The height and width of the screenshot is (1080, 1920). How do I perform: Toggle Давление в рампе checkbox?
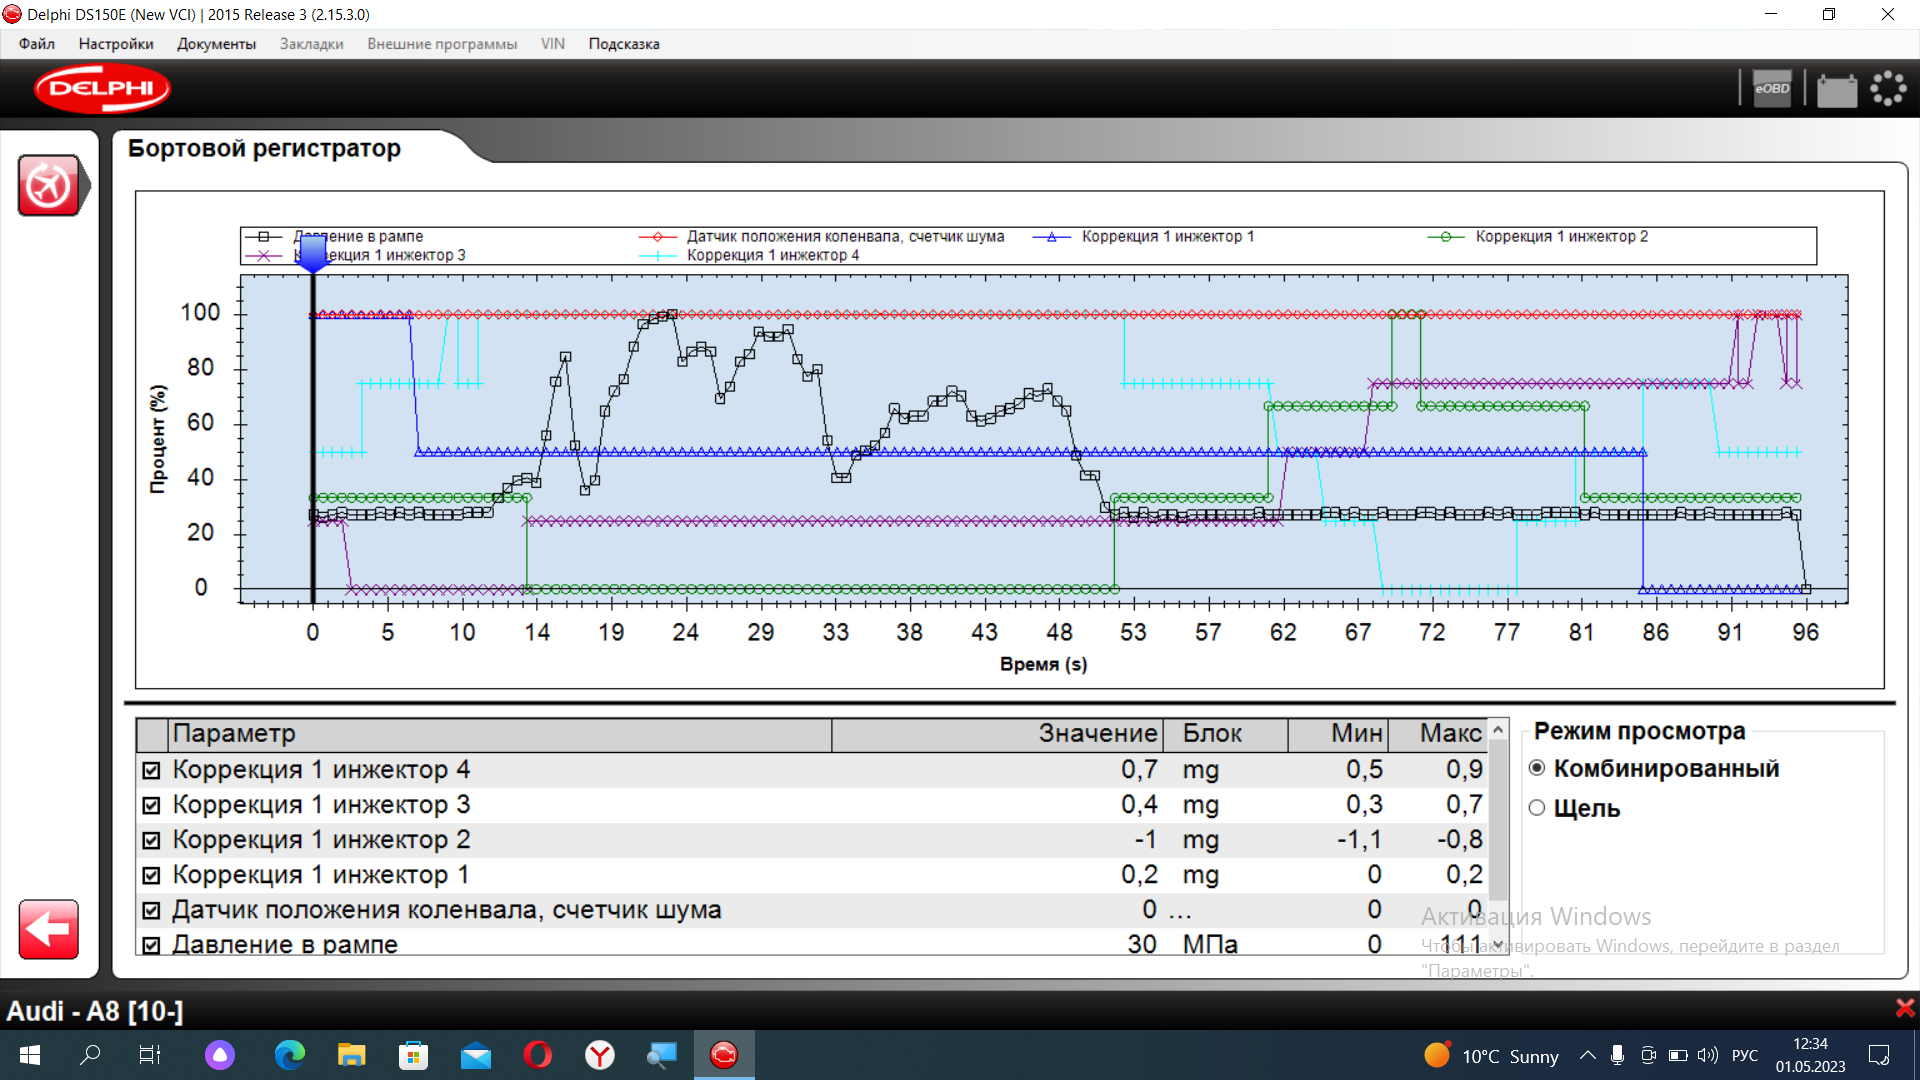pyautogui.click(x=151, y=945)
